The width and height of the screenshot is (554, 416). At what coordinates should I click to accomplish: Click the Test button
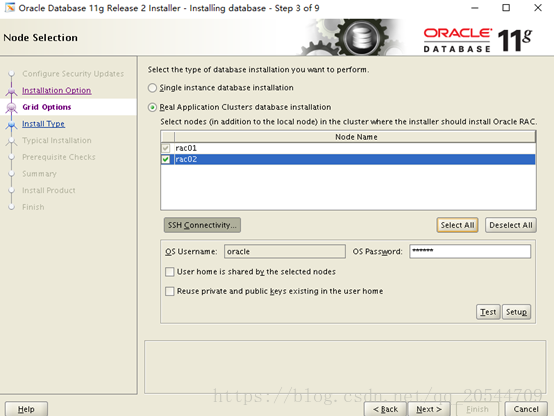[x=488, y=312]
